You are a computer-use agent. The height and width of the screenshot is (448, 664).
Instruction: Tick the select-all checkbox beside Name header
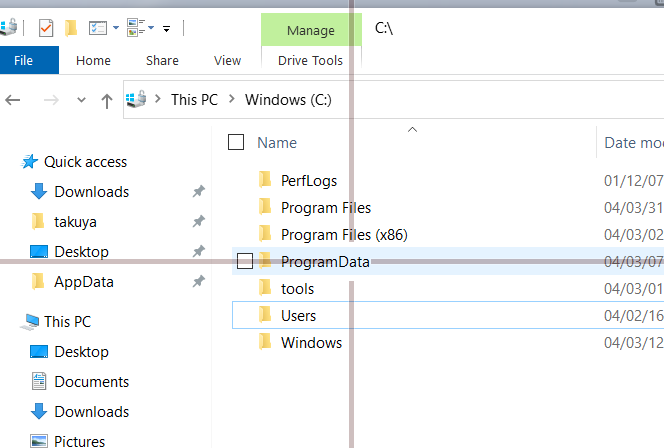236,142
